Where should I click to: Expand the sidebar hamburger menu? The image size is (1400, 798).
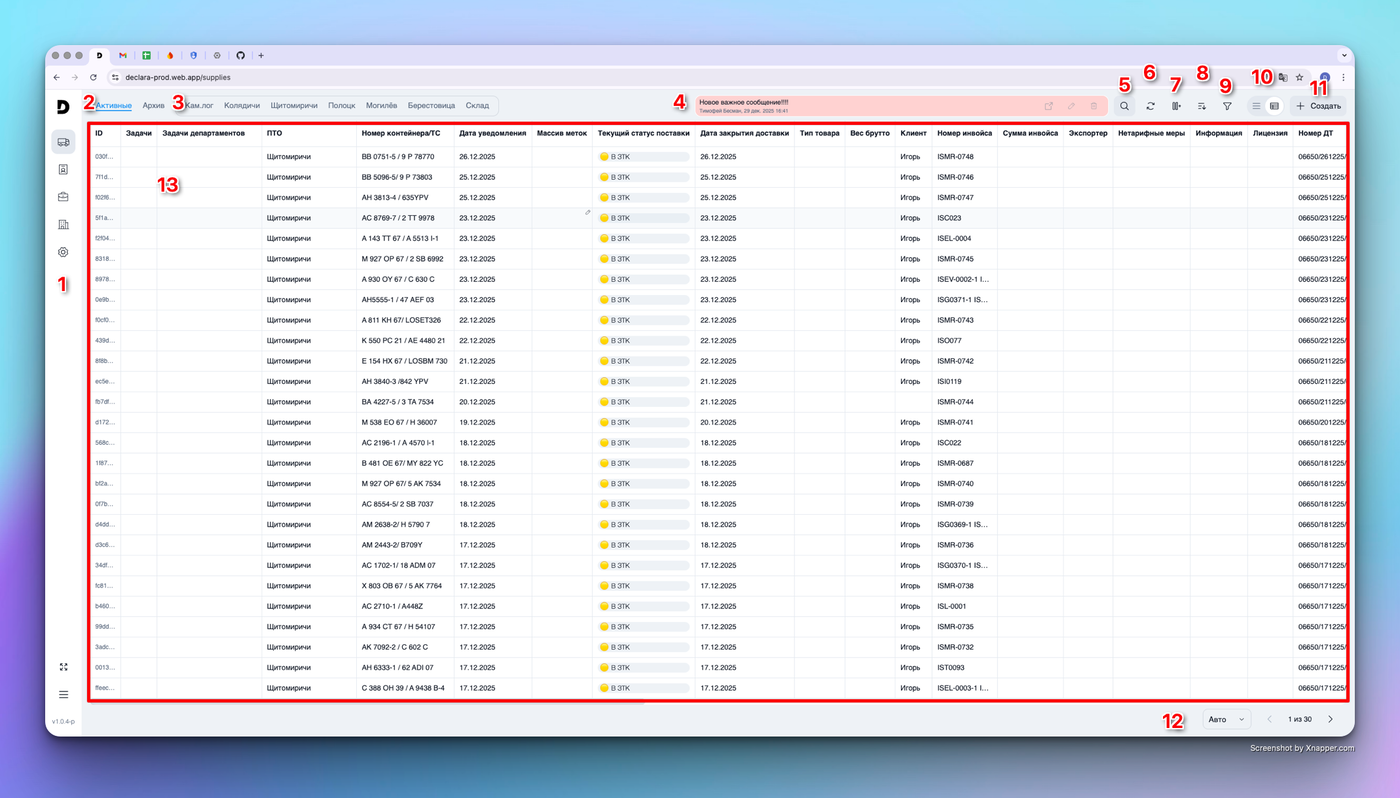click(x=63, y=695)
